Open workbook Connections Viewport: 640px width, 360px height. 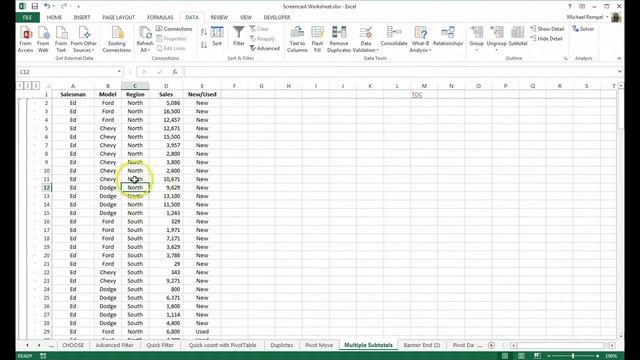tap(174, 29)
